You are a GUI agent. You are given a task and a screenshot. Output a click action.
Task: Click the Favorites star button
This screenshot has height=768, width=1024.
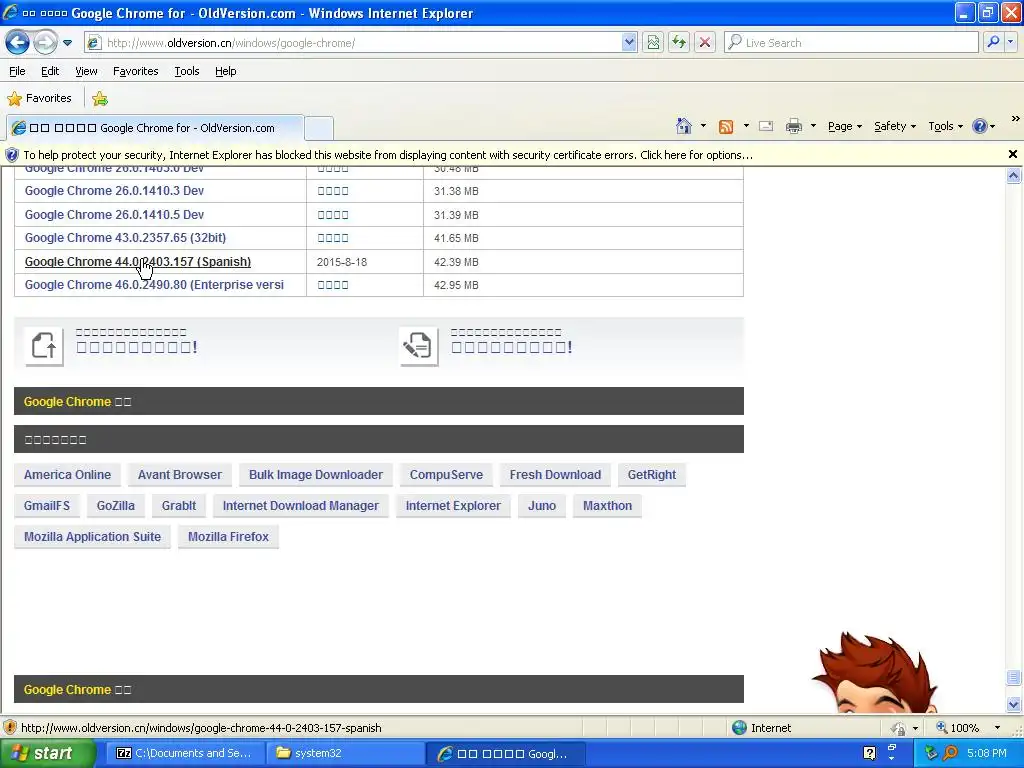tap(39, 98)
